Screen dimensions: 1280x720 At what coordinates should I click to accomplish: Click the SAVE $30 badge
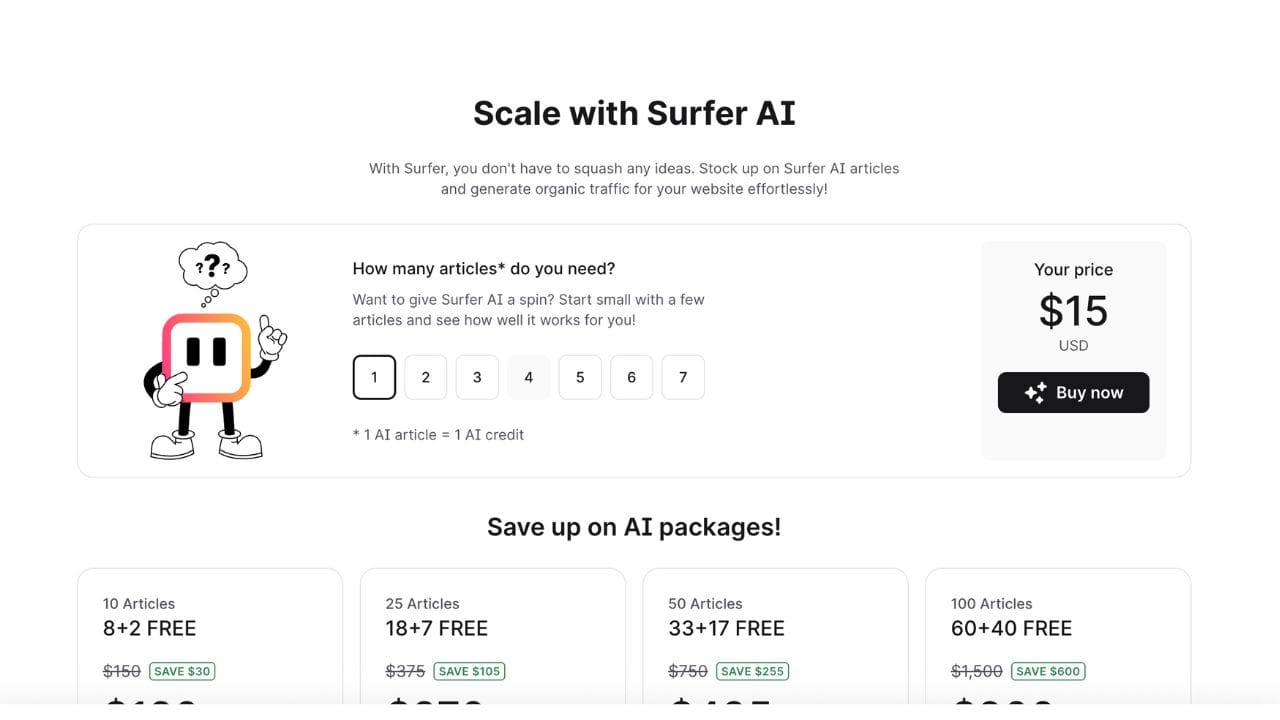click(182, 671)
